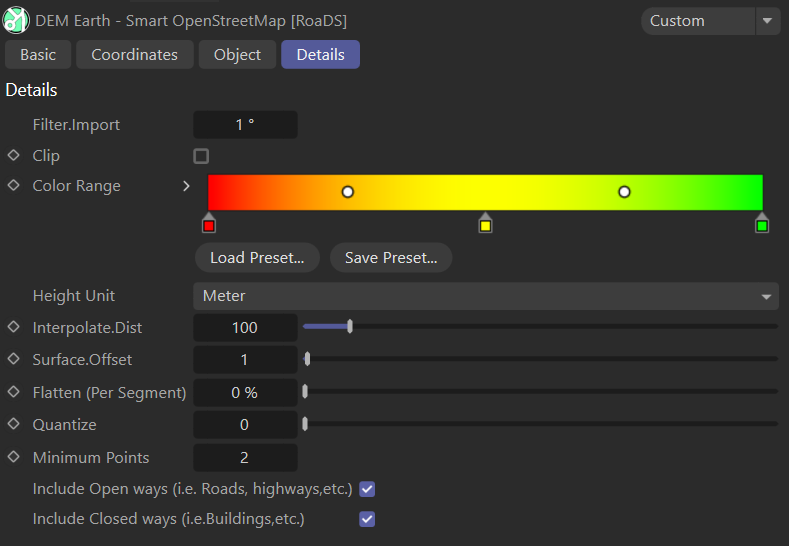
Task: Click the Filter.Import label
Action: (76, 124)
